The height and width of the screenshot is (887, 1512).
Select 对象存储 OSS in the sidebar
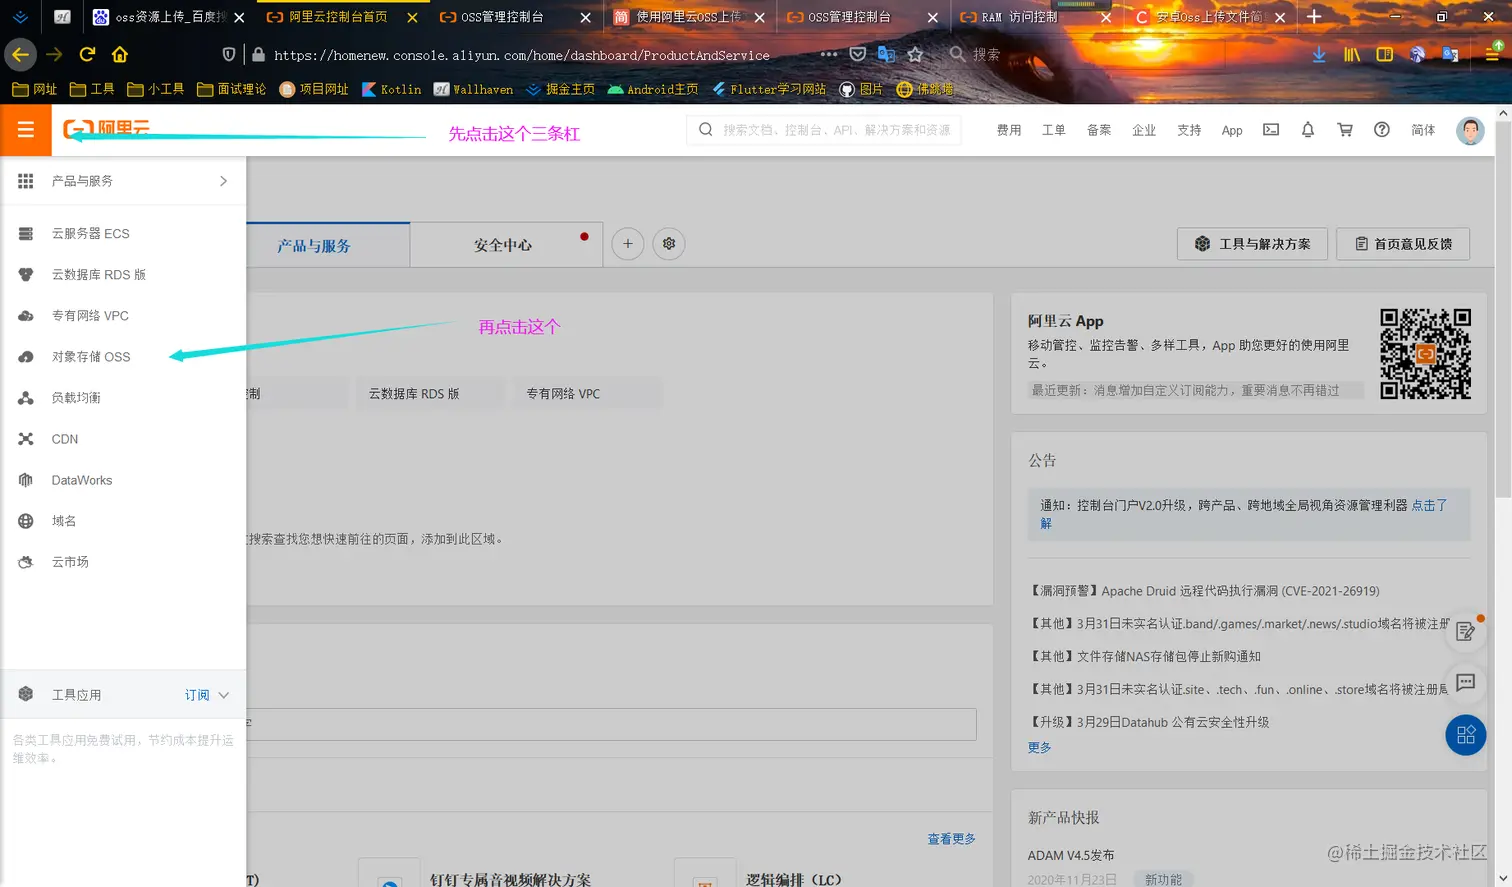click(x=92, y=356)
